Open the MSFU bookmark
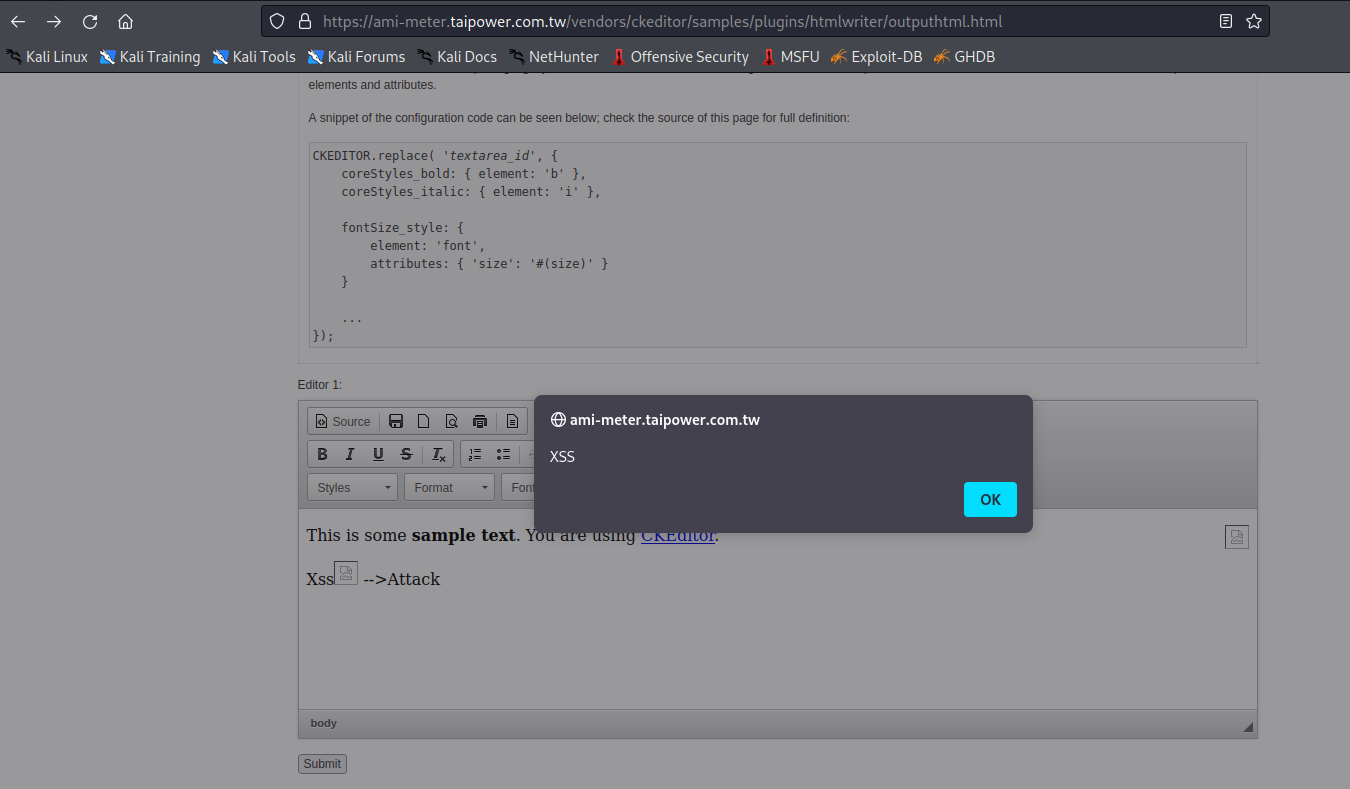The image size is (1350, 789). pyautogui.click(x=790, y=57)
